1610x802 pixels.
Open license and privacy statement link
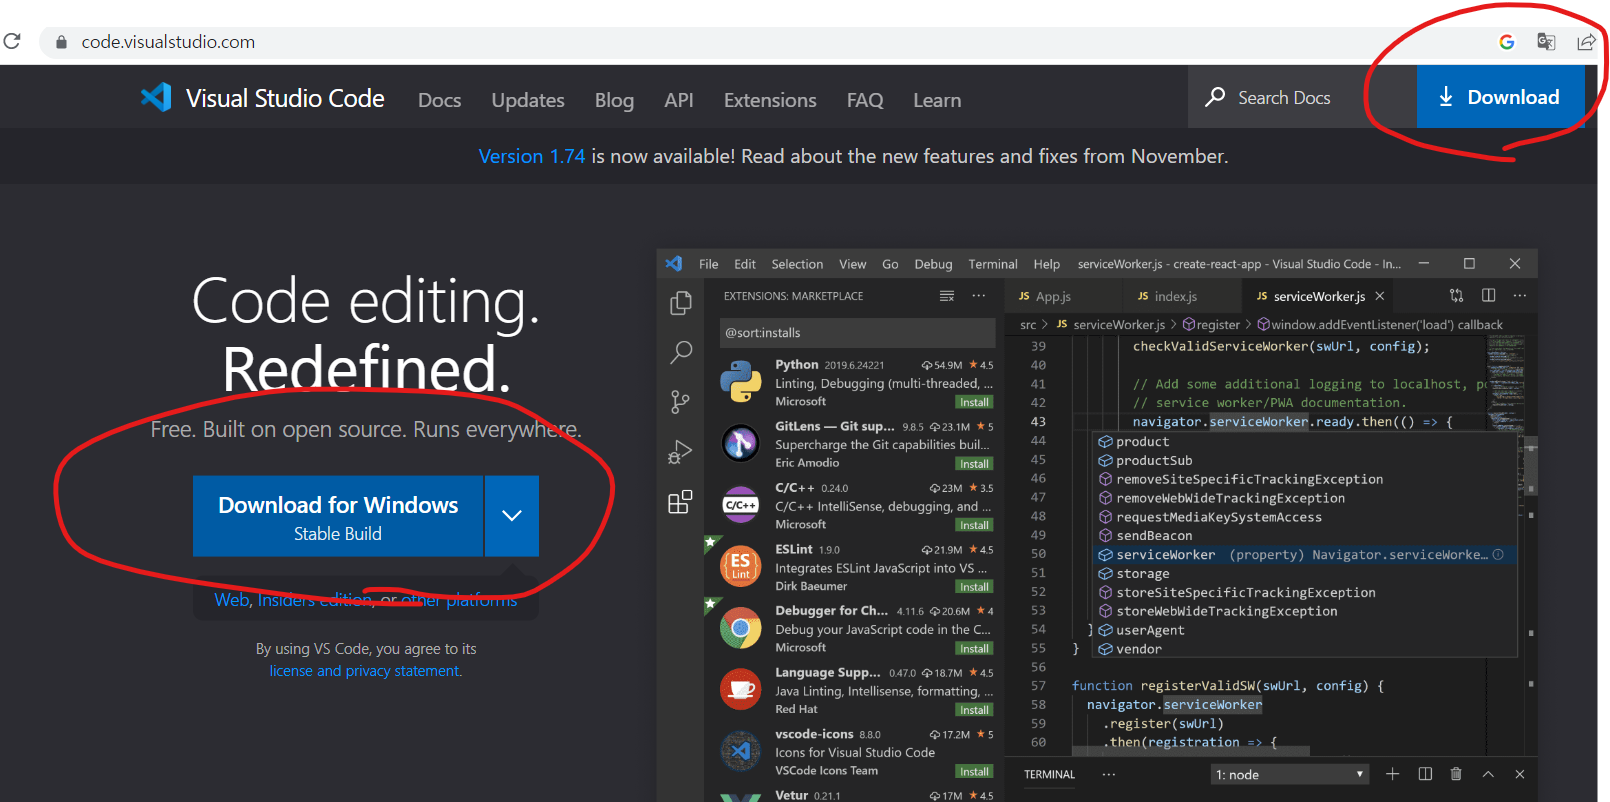366,671
